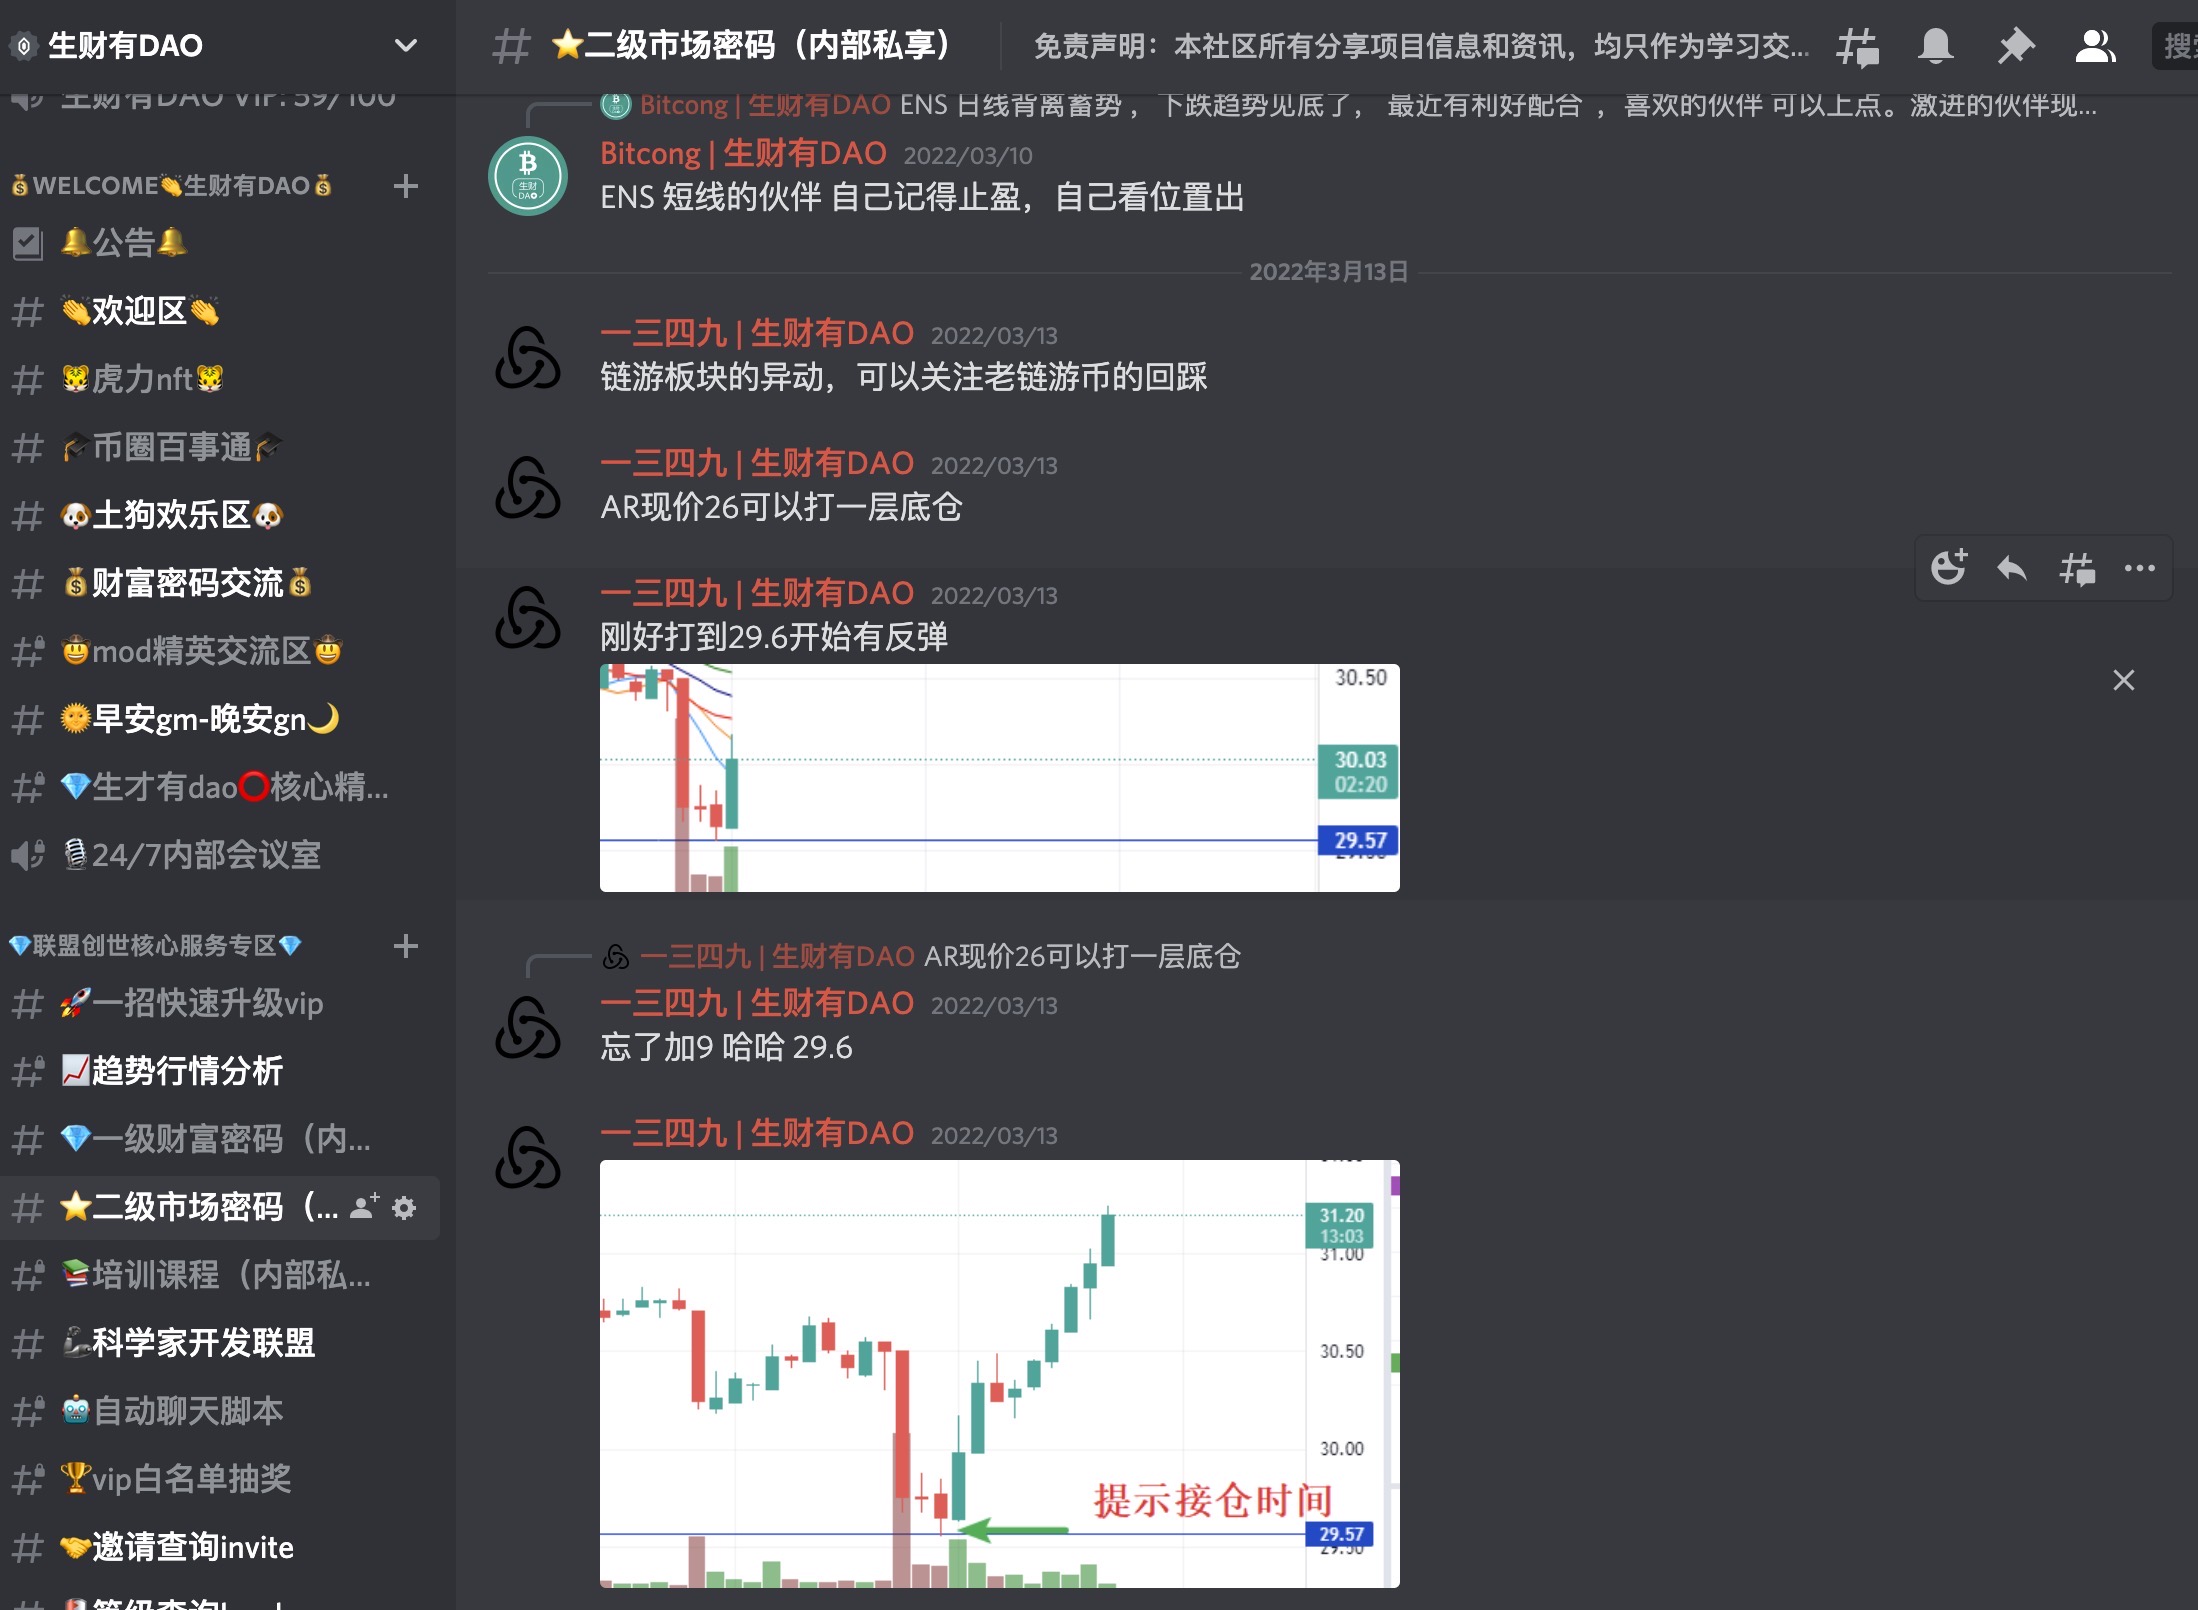Show the member list icon
The width and height of the screenshot is (2198, 1610).
pyautogui.click(x=2095, y=46)
